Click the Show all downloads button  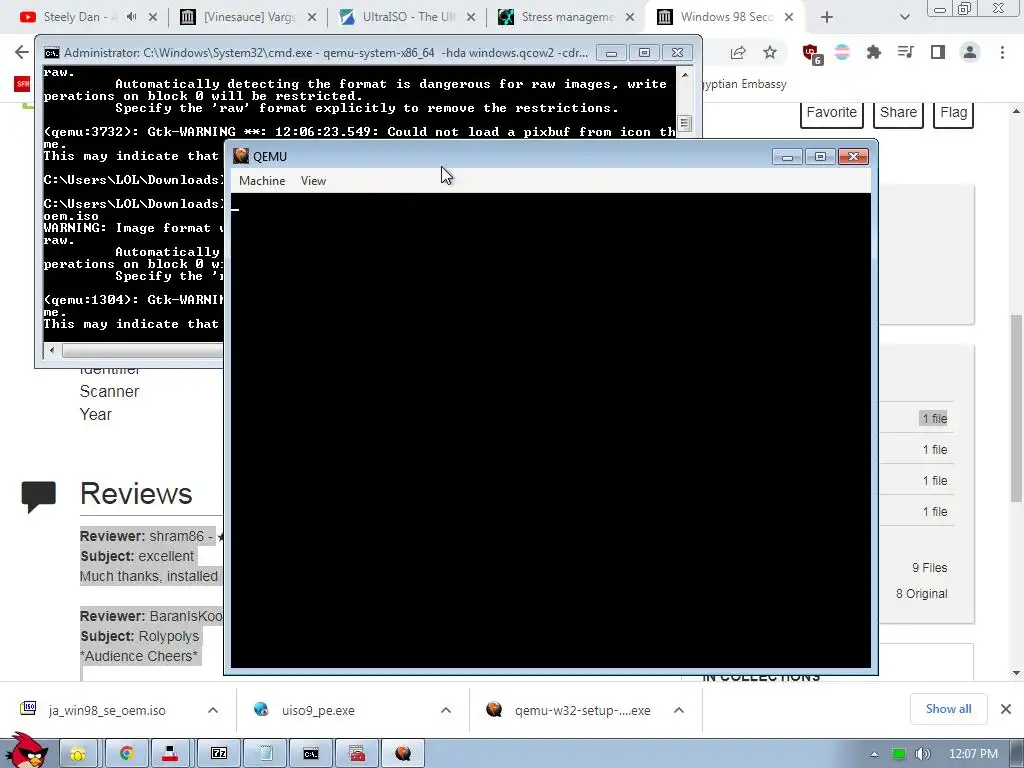tap(948, 709)
